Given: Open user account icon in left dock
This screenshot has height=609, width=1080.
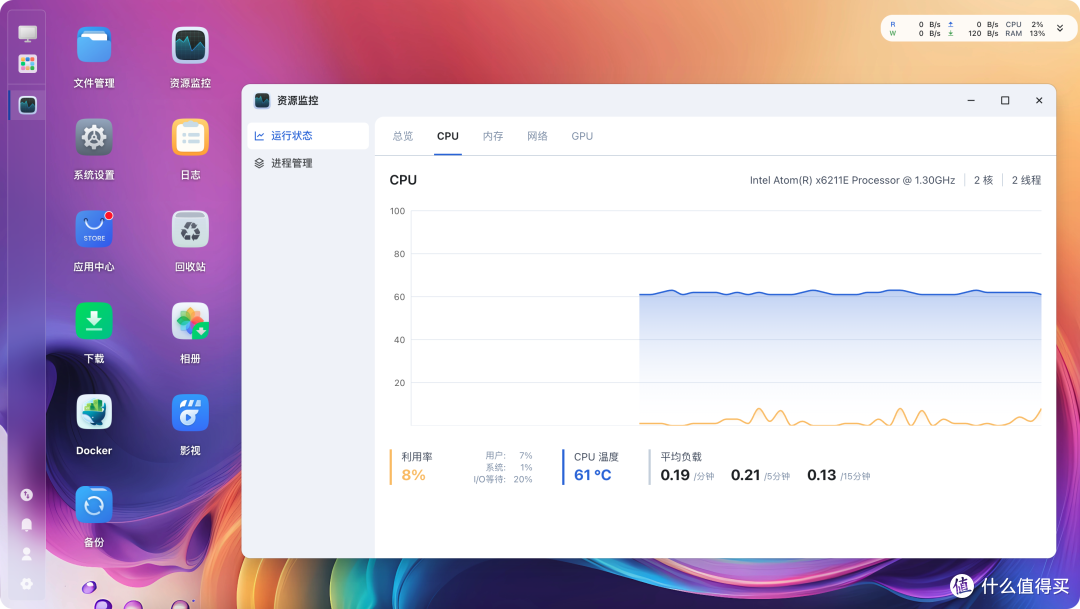Looking at the screenshot, I should pyautogui.click(x=27, y=554).
